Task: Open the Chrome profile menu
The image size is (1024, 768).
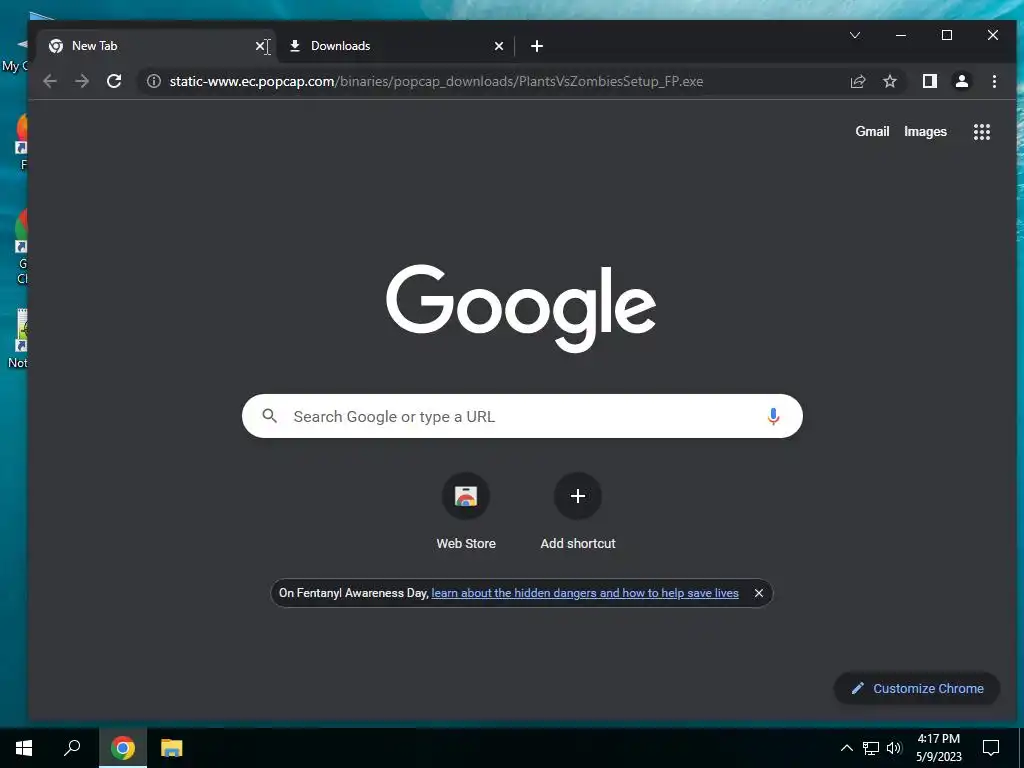Action: (962, 82)
